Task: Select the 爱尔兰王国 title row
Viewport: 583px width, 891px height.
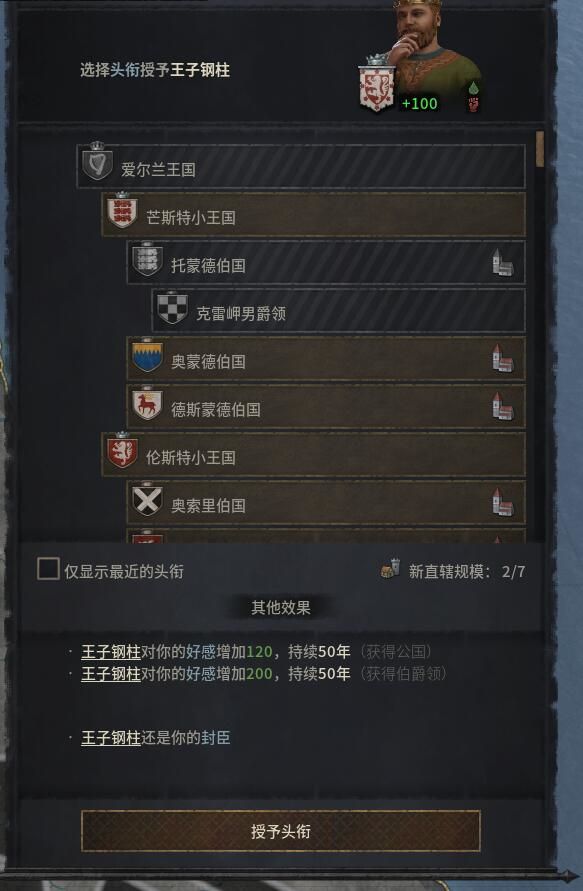Action: (x=301, y=166)
